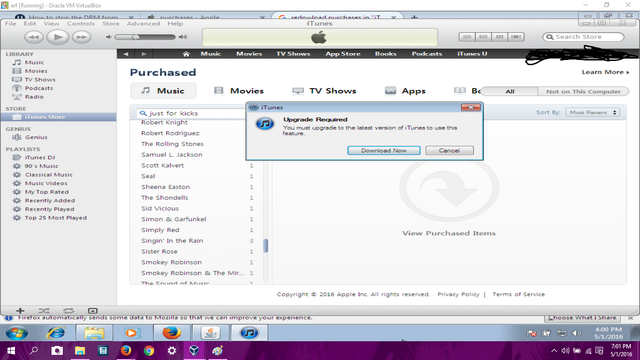Open the Edit menu

tap(30, 24)
